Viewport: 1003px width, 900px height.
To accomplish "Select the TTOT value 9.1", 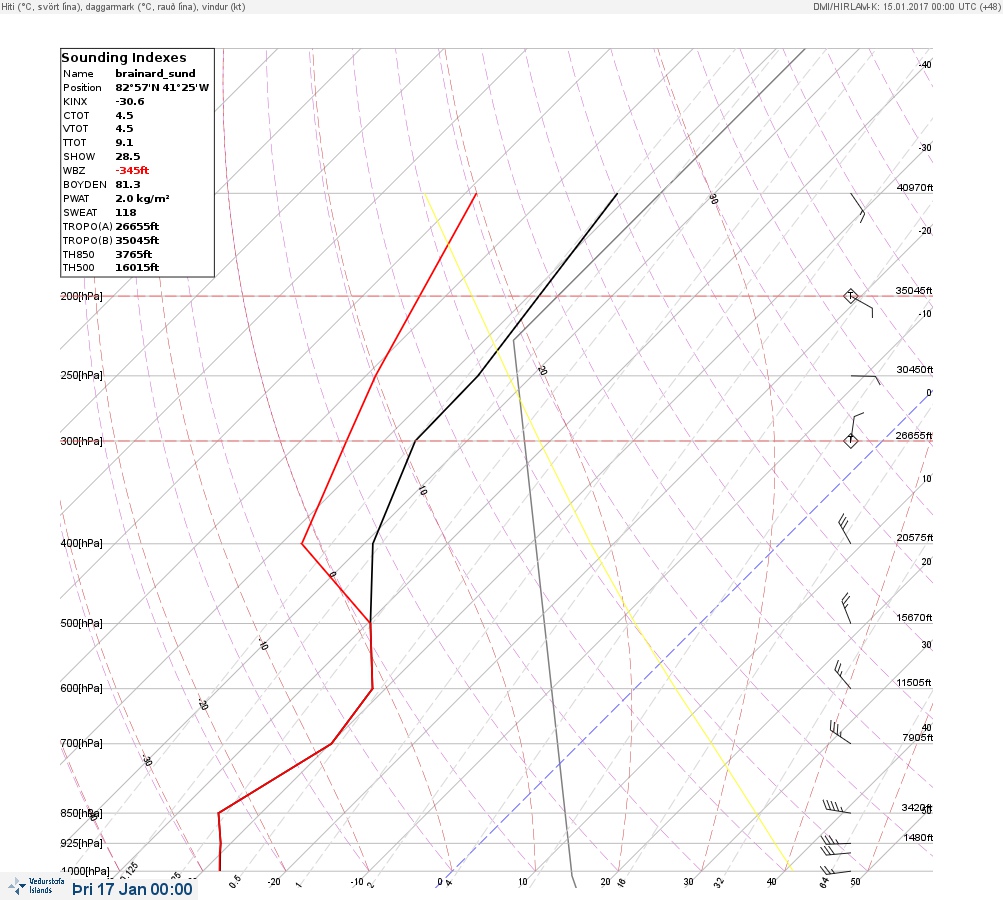I will tap(124, 143).
